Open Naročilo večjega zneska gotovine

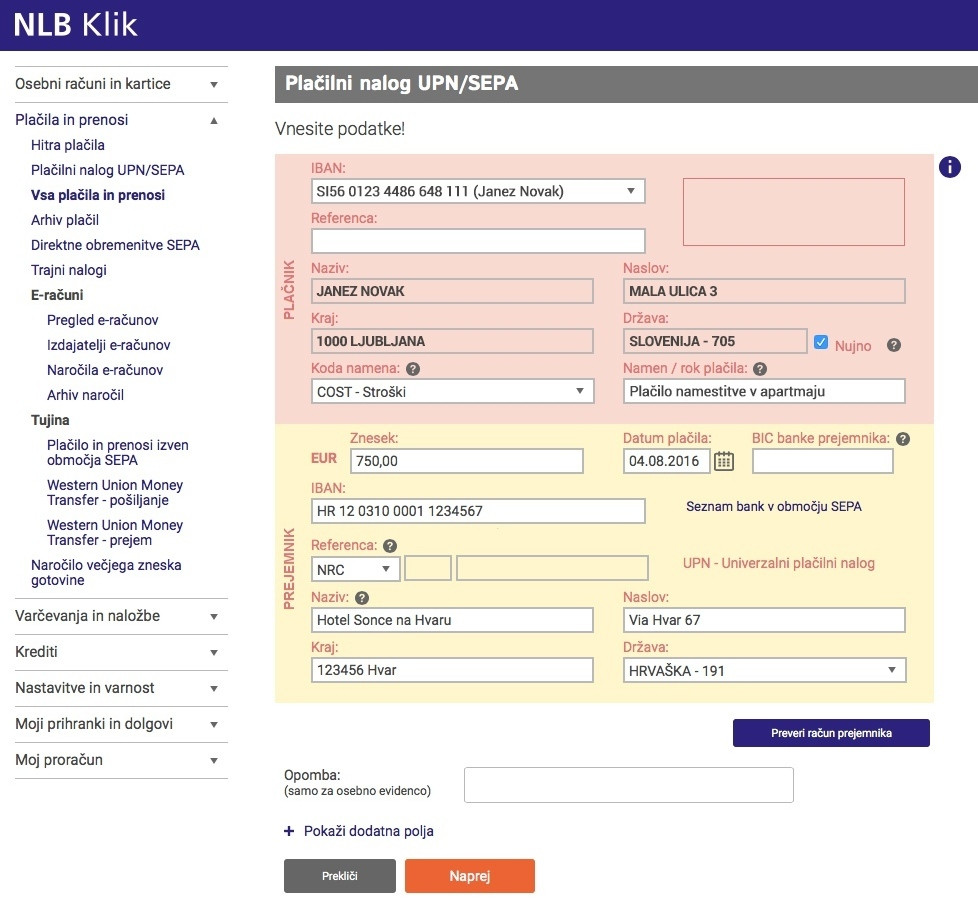[x=106, y=573]
